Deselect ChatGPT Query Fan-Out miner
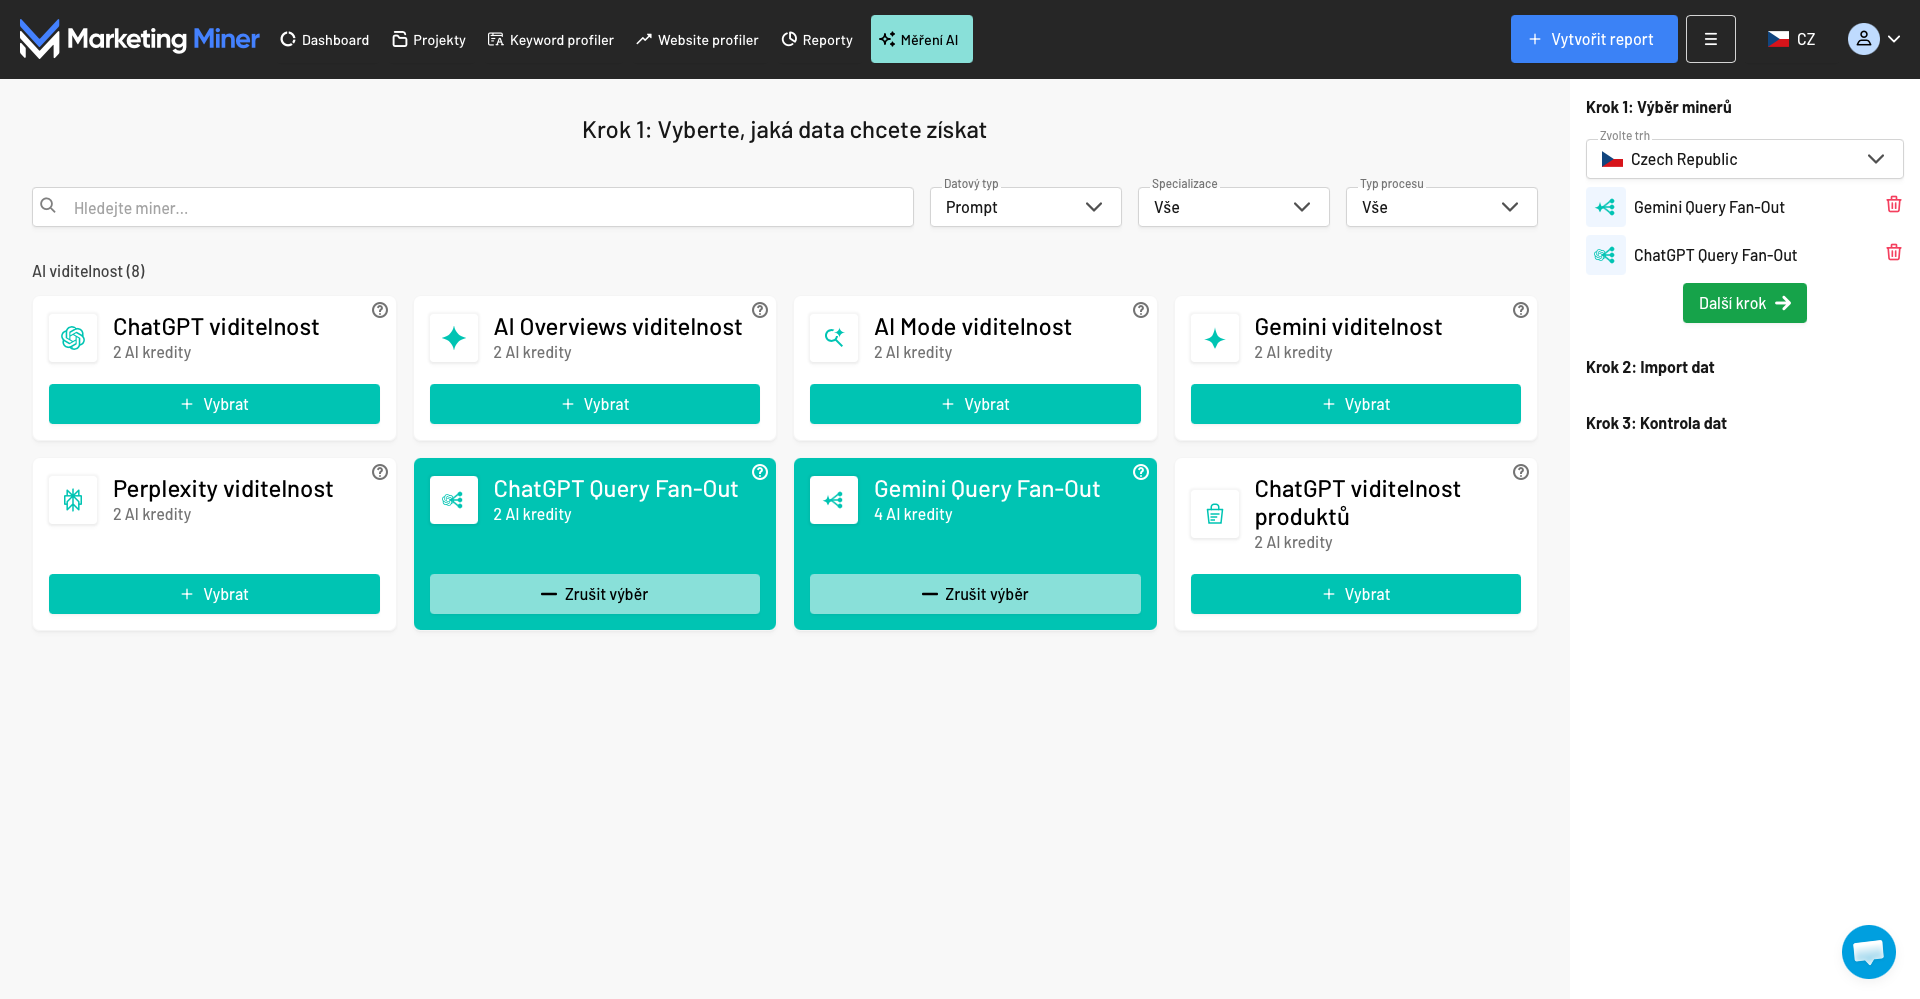Viewport: 1920px width, 999px height. (594, 594)
